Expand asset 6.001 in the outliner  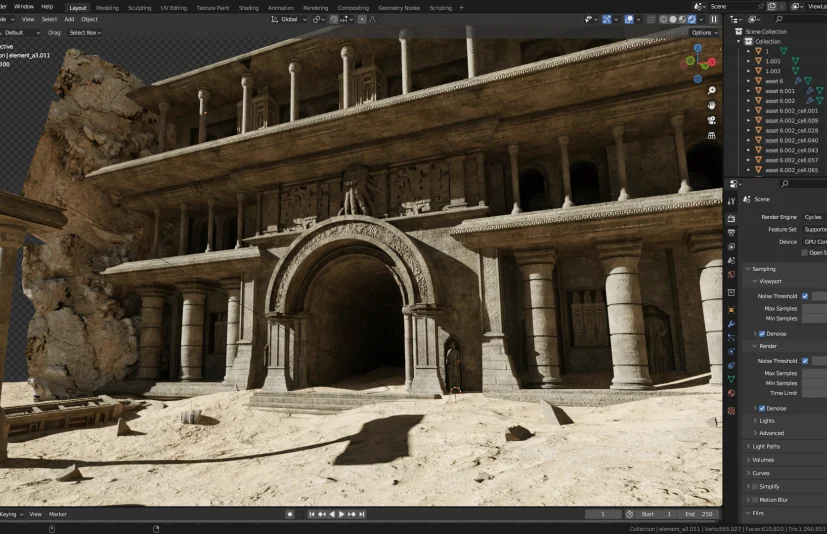(x=748, y=91)
